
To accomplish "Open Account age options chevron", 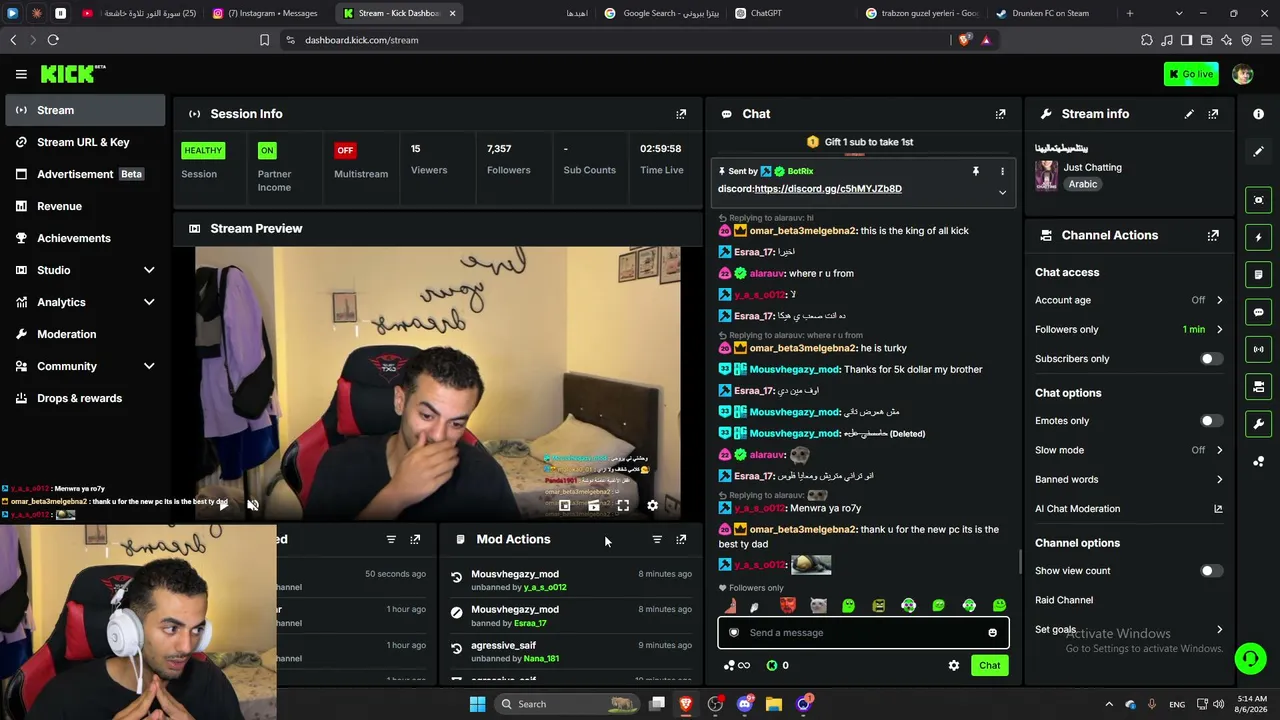I will point(1219,300).
